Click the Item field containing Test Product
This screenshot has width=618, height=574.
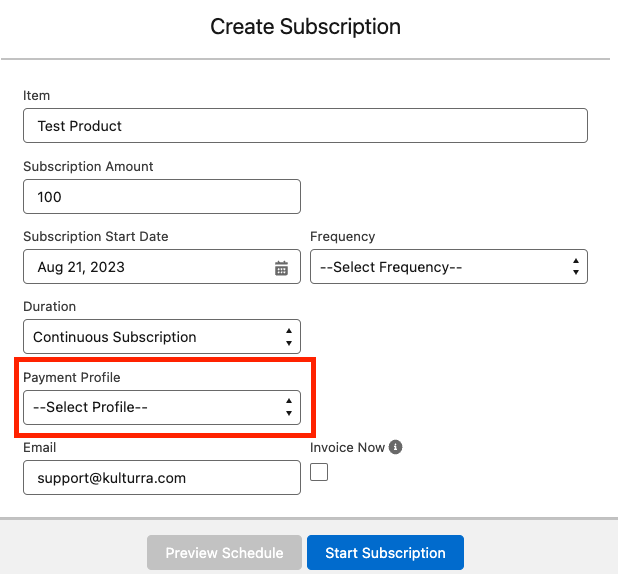[305, 126]
